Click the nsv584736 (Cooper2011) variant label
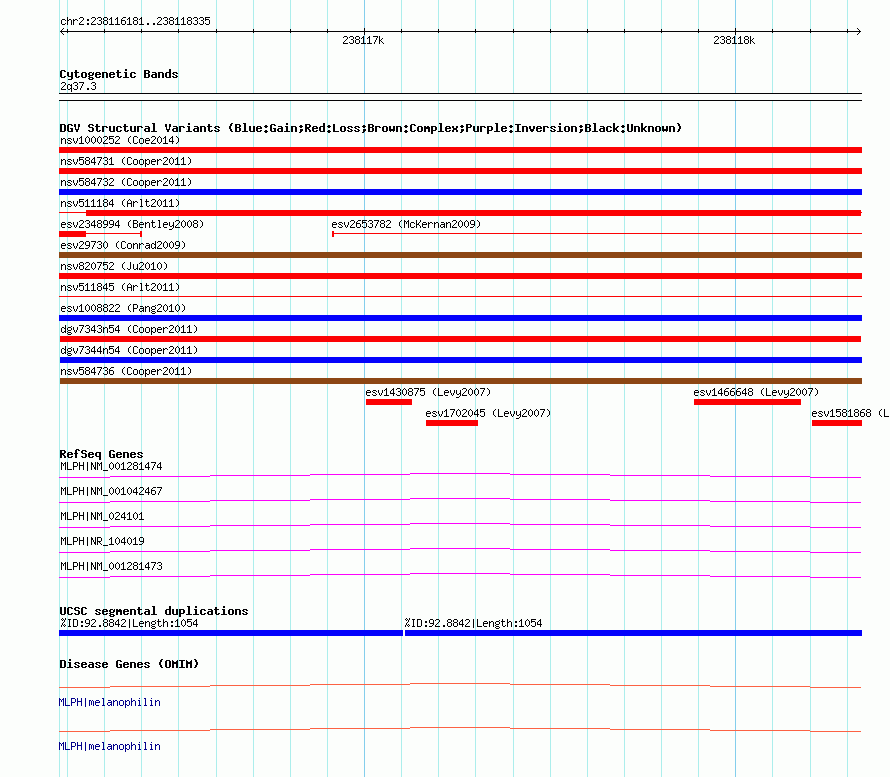This screenshot has width=890, height=777. 126,371
